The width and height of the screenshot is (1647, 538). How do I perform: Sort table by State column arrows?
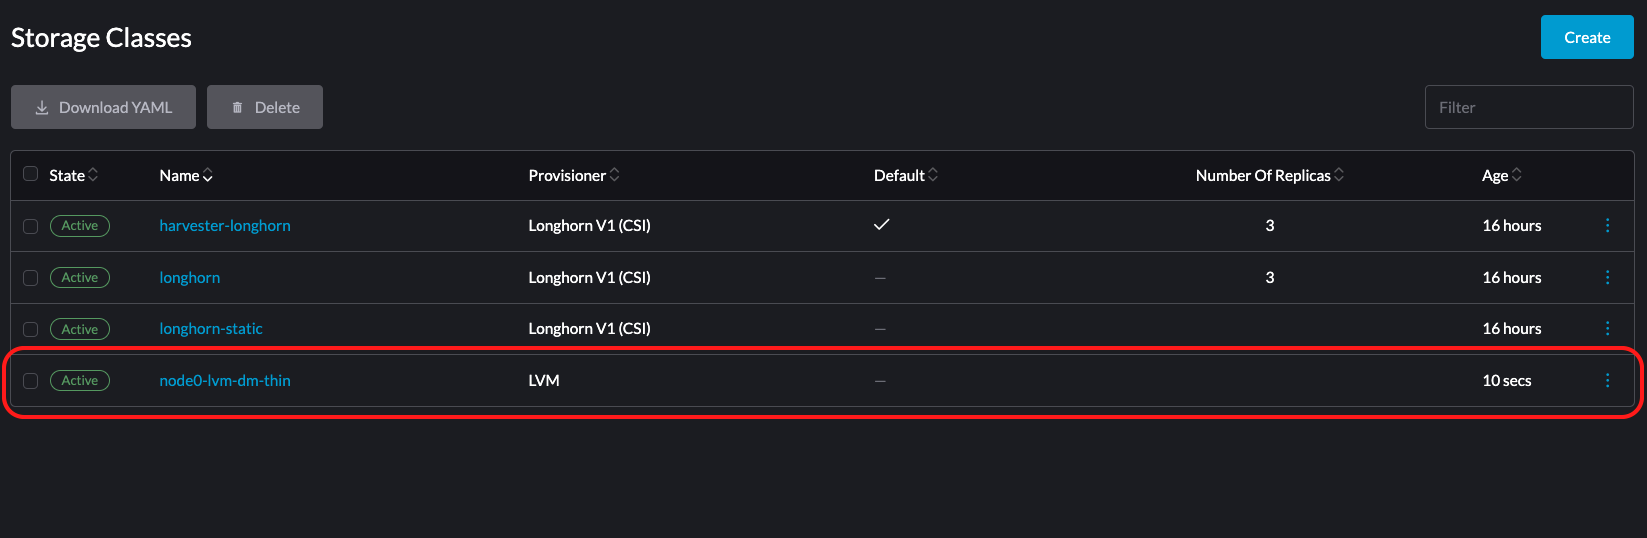[x=93, y=175]
